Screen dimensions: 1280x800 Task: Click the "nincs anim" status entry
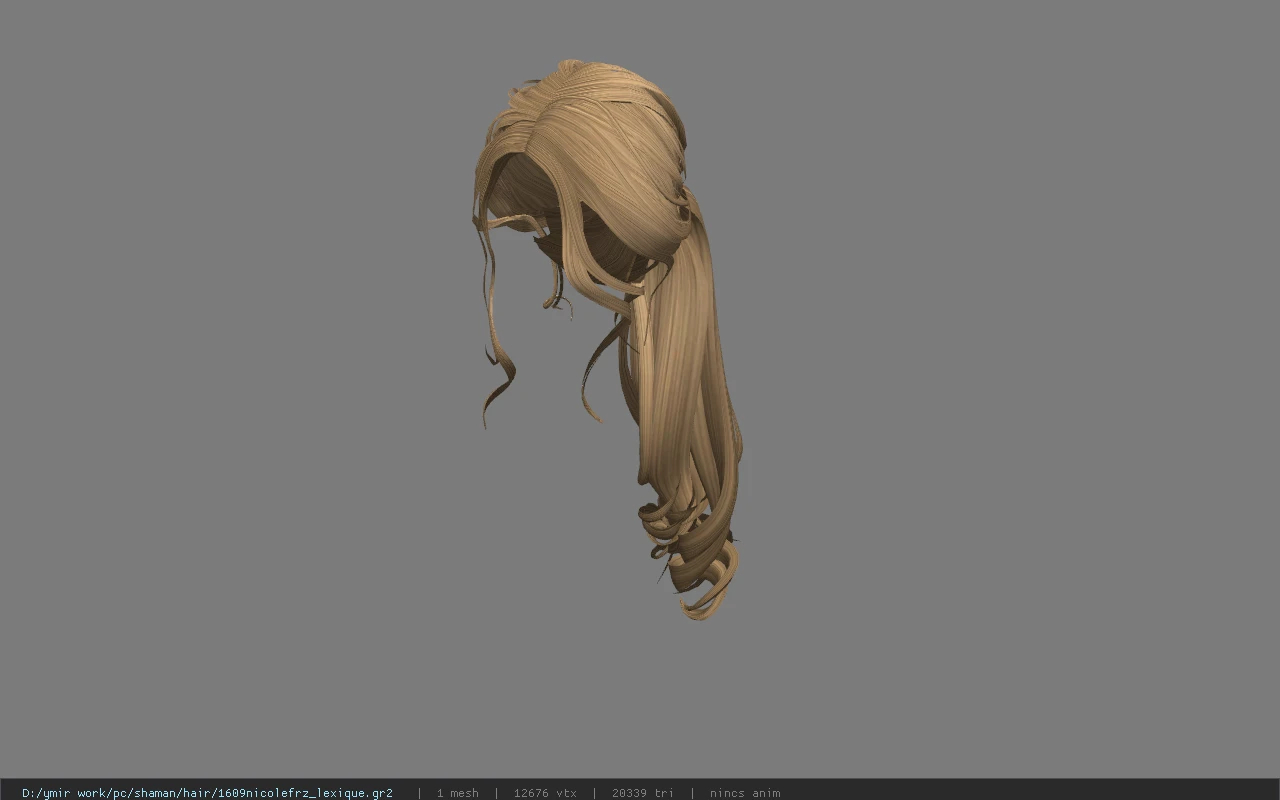(x=745, y=793)
